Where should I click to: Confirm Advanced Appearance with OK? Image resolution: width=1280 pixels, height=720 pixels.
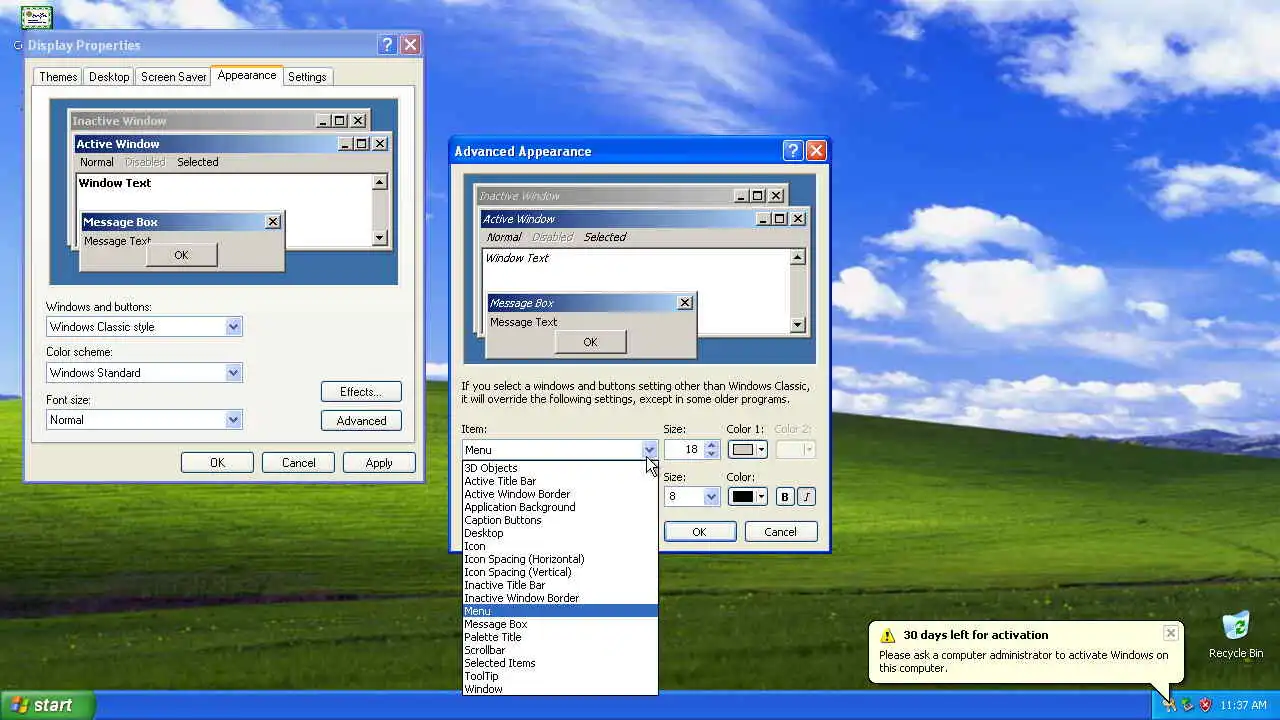tap(699, 532)
